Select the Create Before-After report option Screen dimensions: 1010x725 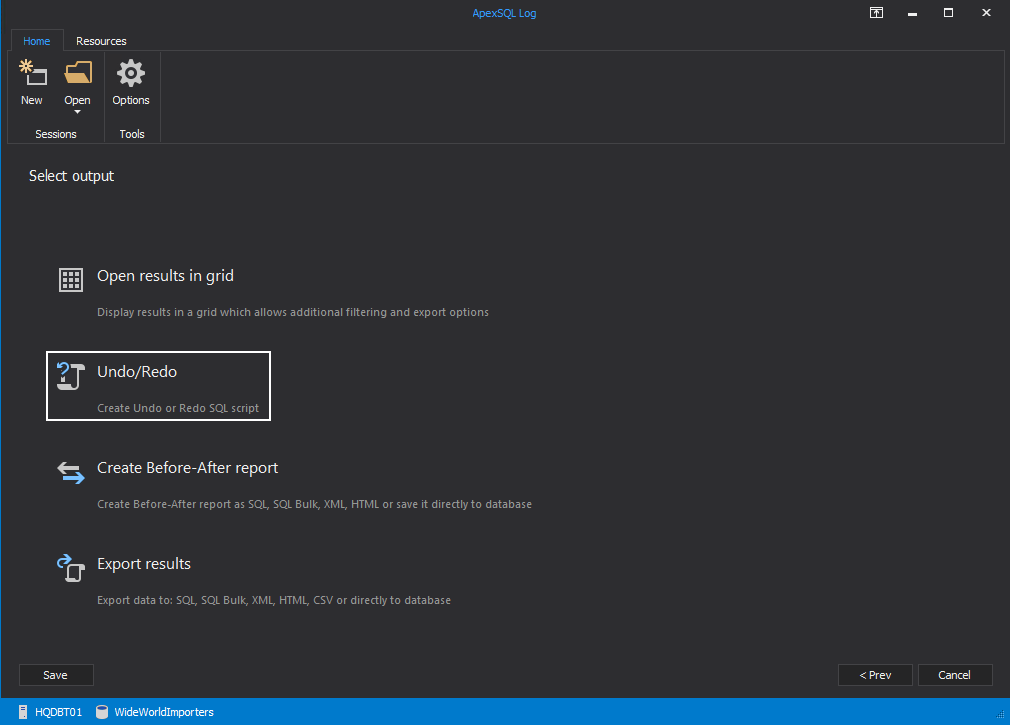(x=187, y=467)
